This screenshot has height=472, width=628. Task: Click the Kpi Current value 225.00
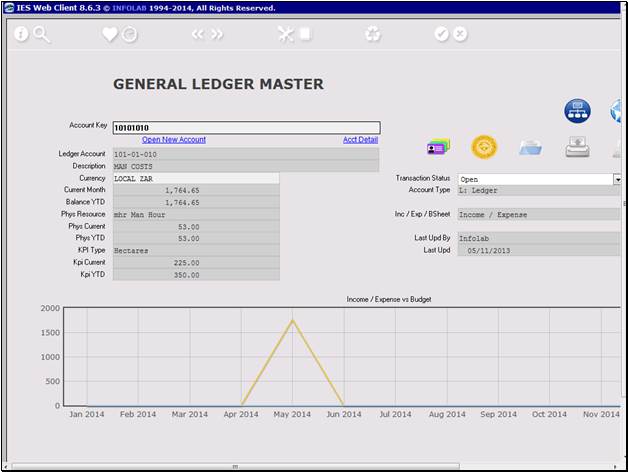(196, 263)
